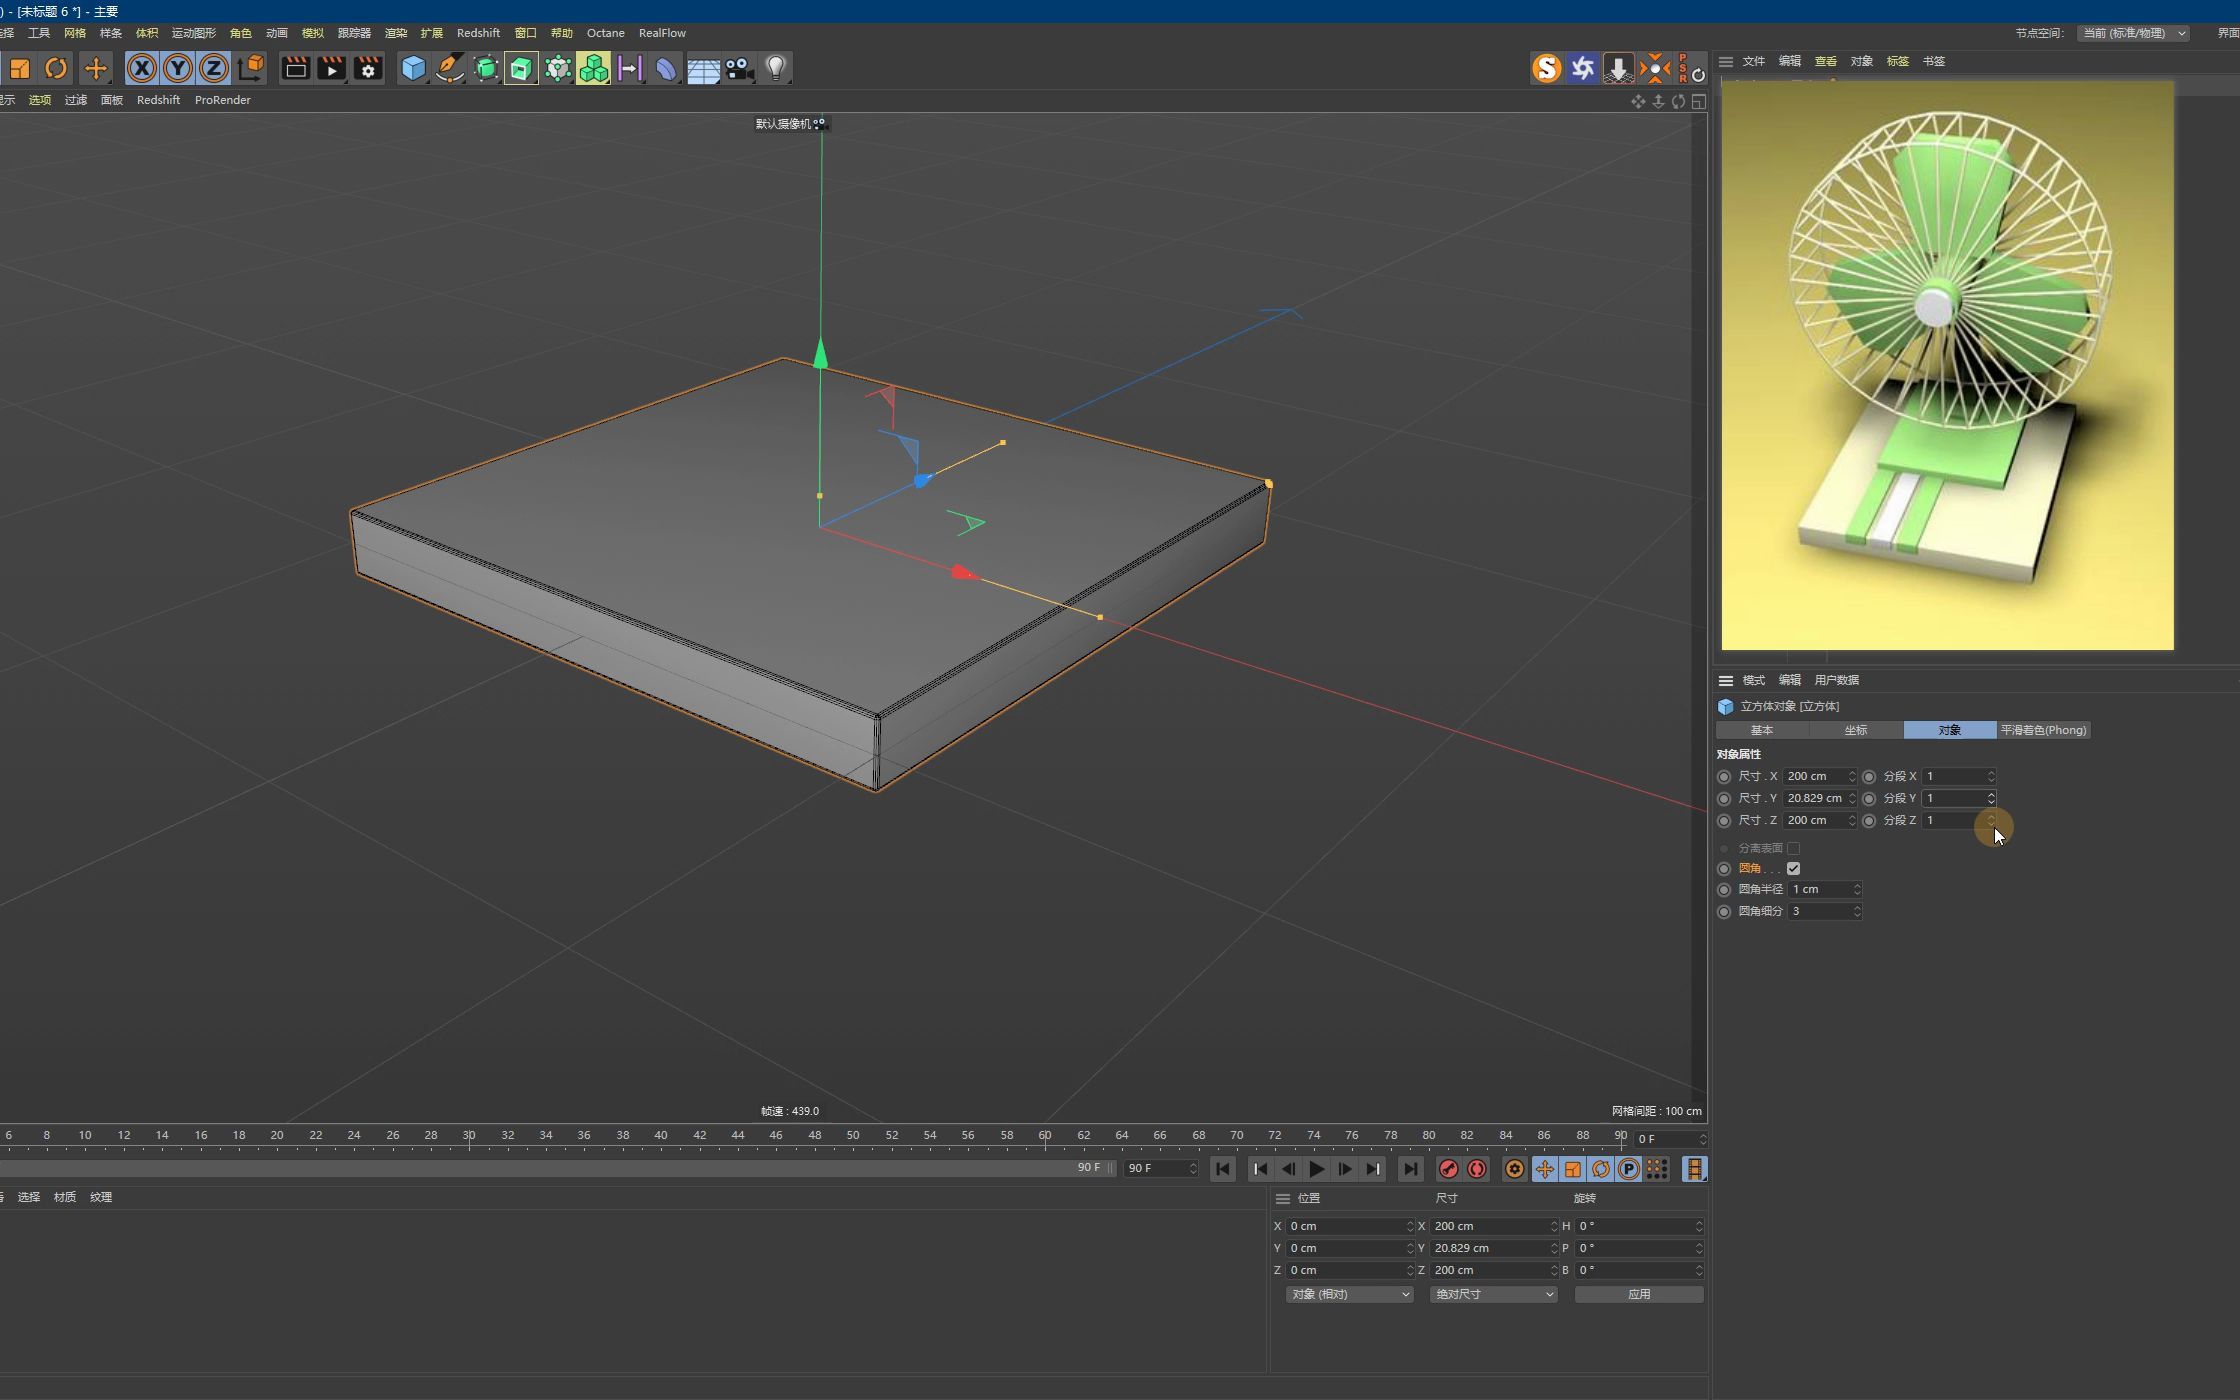Add a camera object icon
2240x1400 pixels.
coord(739,68)
